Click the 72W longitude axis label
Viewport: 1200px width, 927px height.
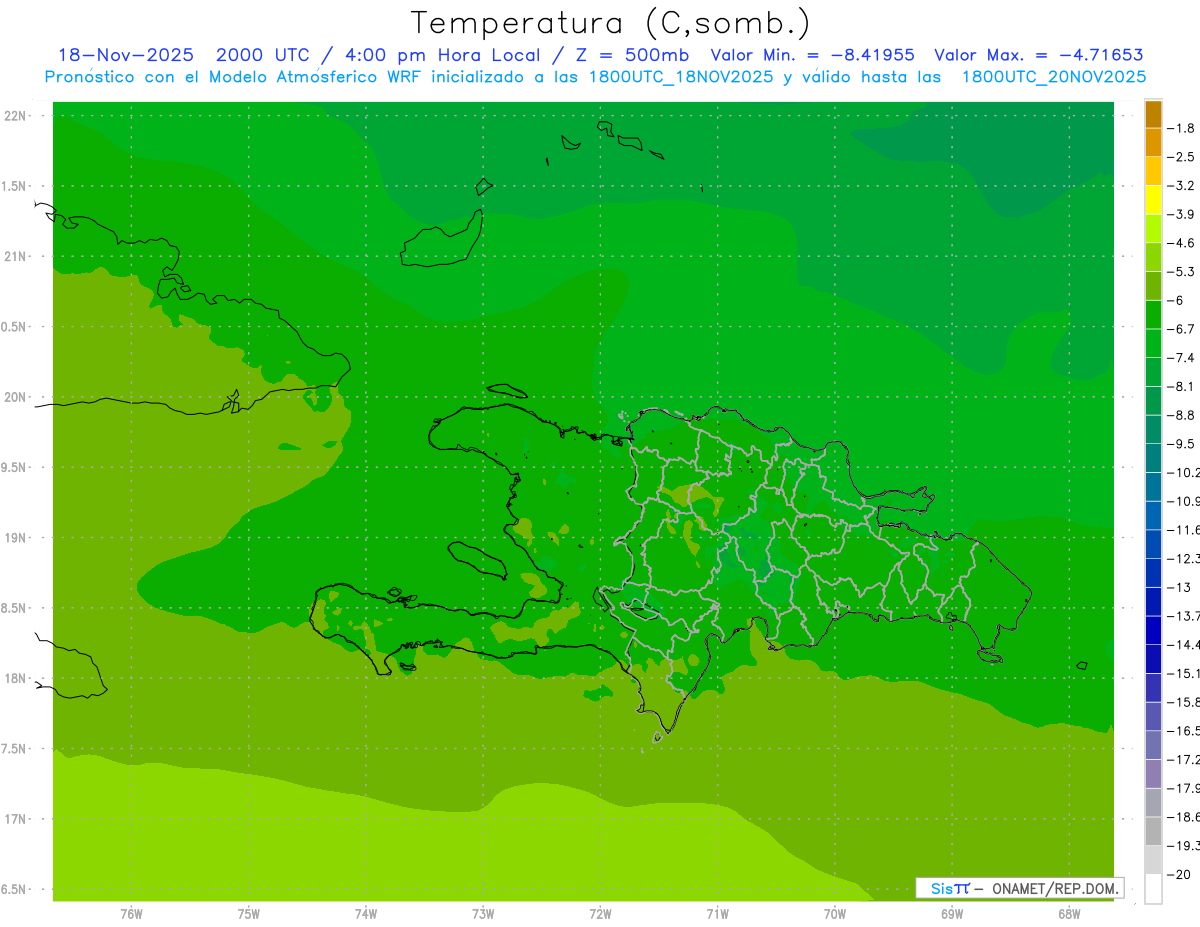point(600,912)
